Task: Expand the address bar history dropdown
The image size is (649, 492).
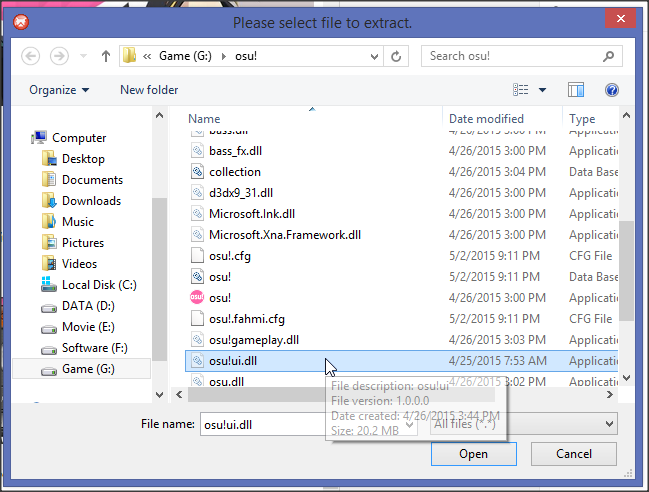Action: tap(374, 56)
